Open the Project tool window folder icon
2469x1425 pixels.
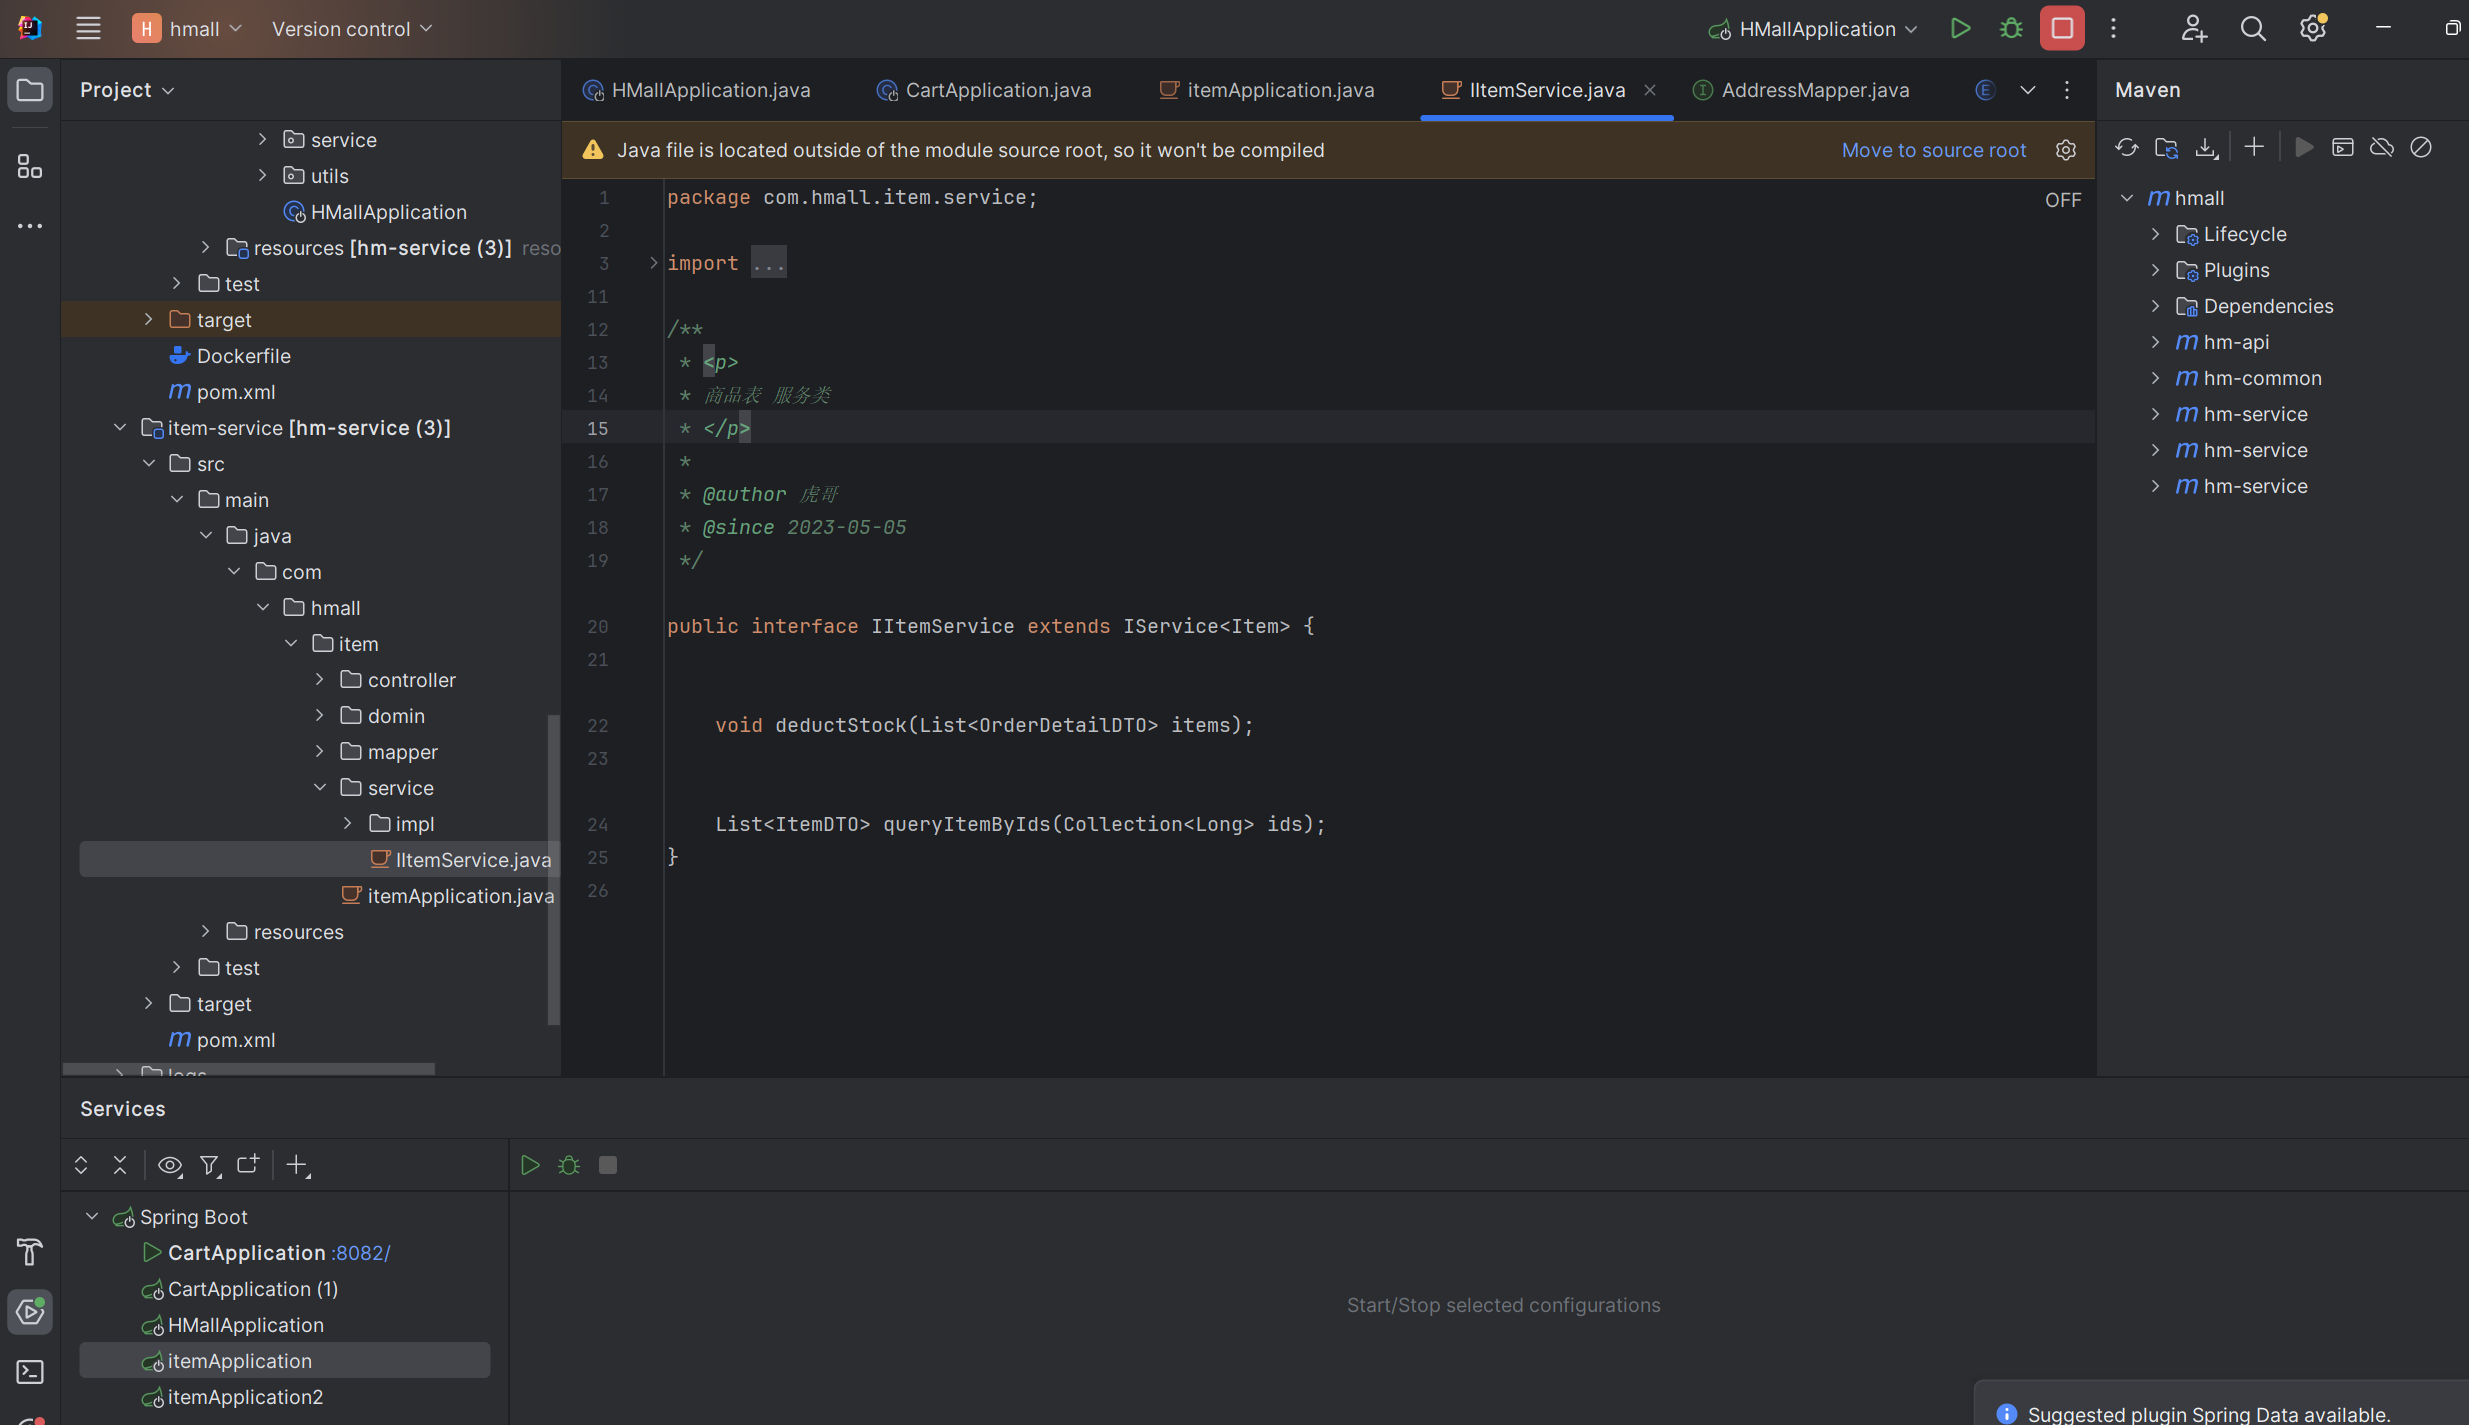click(x=30, y=90)
